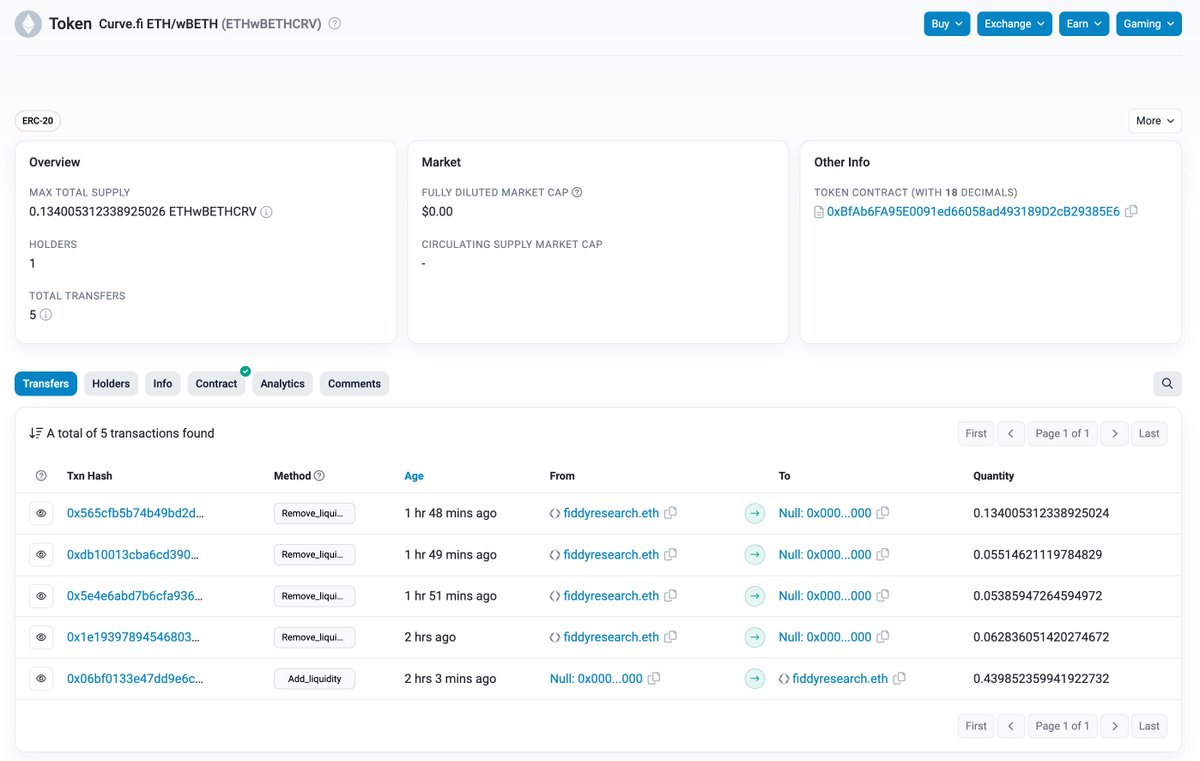
Task: Toggle eye preview for 0x565cfb5b transaction
Action: (41, 513)
